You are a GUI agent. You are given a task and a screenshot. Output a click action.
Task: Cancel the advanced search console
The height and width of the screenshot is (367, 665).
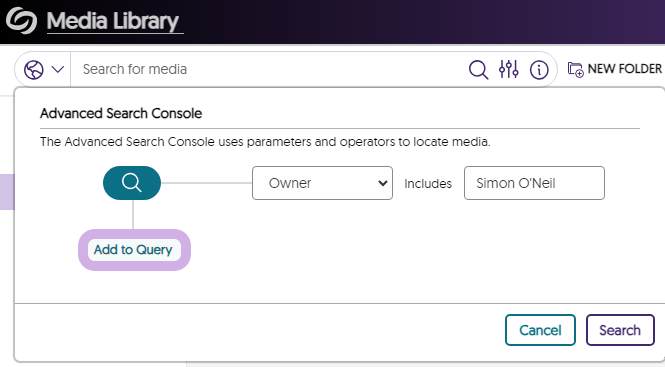[x=540, y=330]
